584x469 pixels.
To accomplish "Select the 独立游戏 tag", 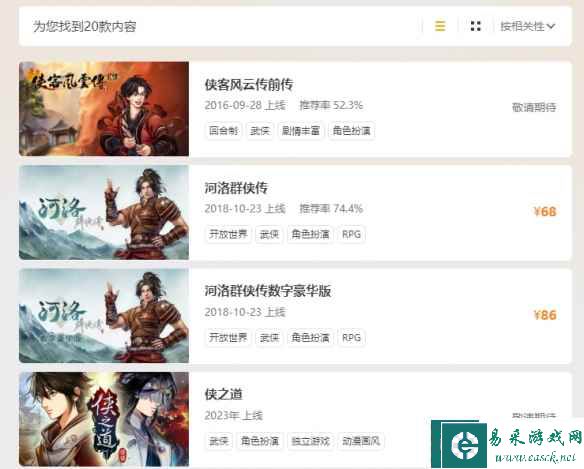I will coord(310,441).
